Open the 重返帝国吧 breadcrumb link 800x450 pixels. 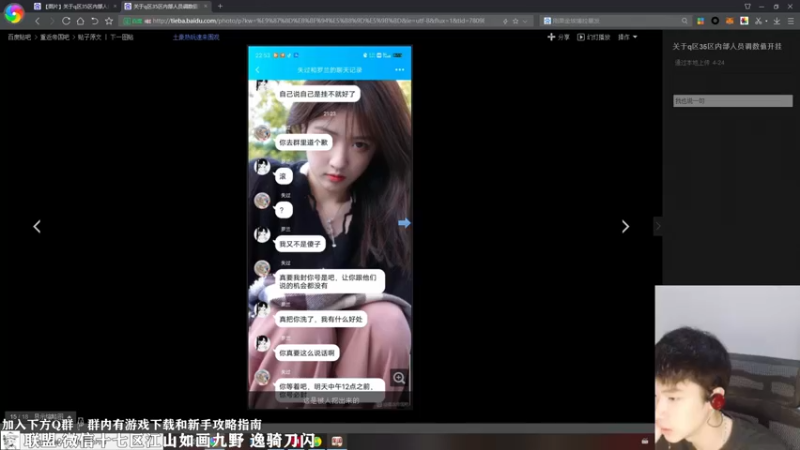point(55,37)
